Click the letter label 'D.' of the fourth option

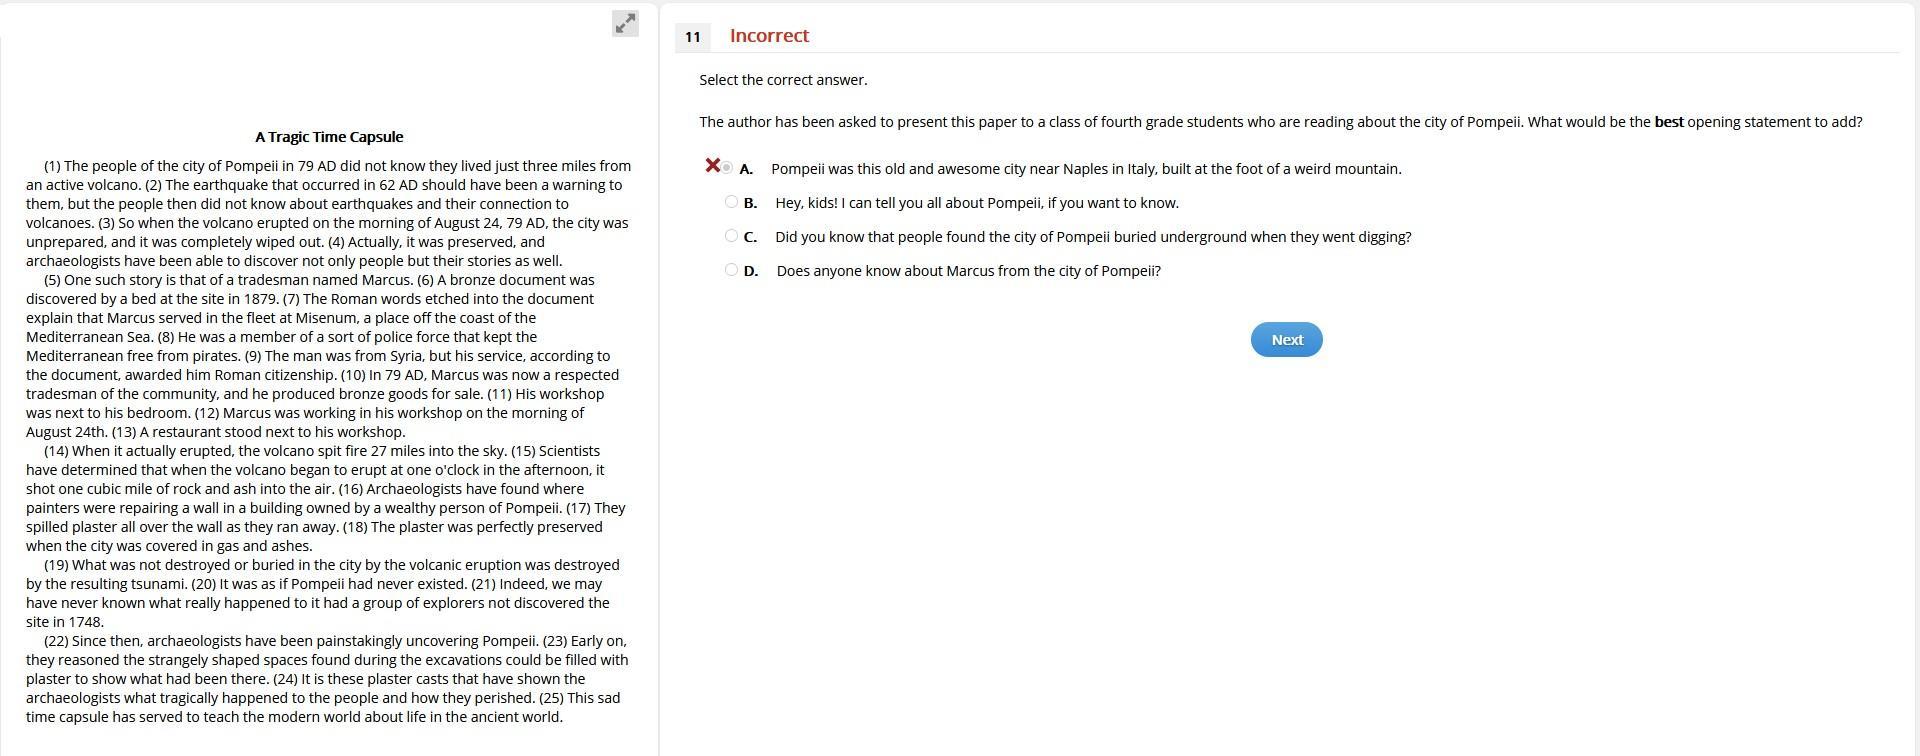[x=751, y=271]
